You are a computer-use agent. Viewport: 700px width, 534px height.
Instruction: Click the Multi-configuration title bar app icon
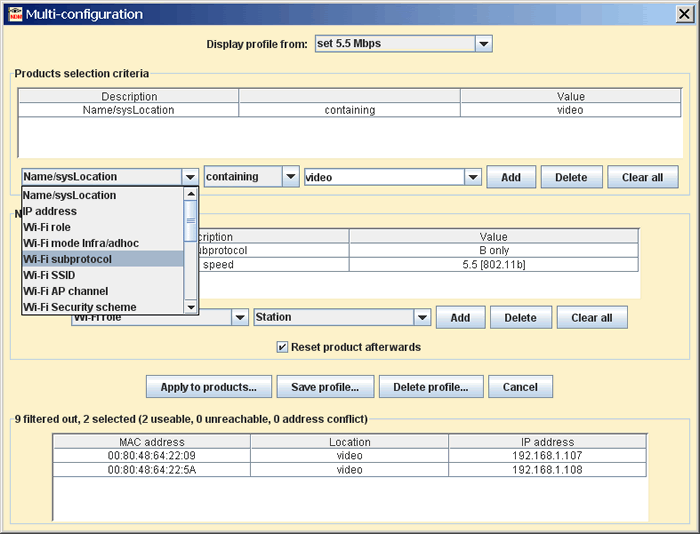click(x=12, y=14)
